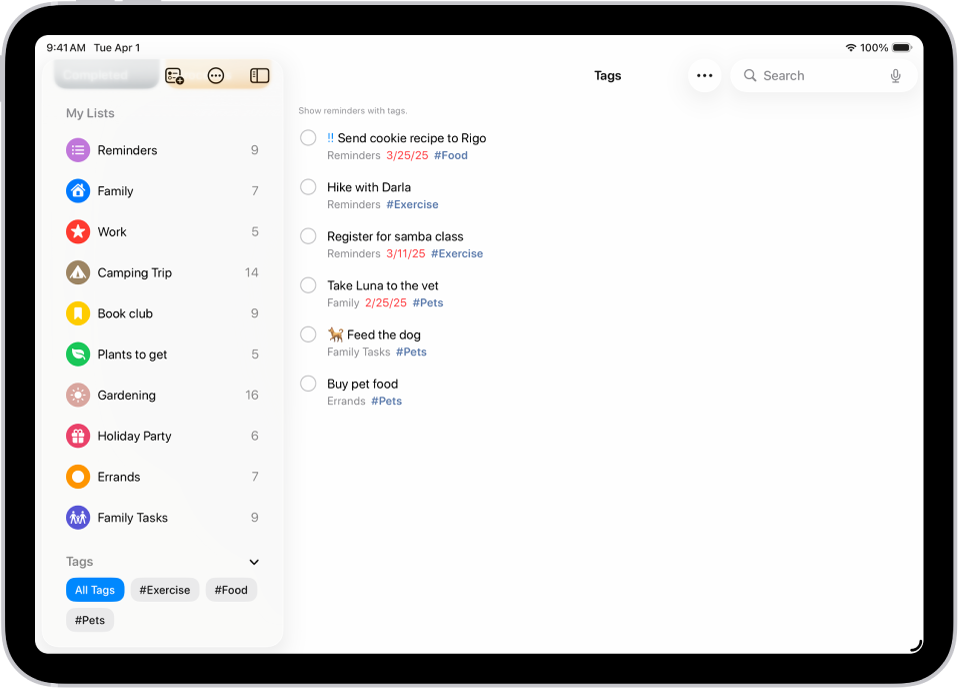Open the Book club bookmark icon
960x690 pixels.
[x=77, y=313]
